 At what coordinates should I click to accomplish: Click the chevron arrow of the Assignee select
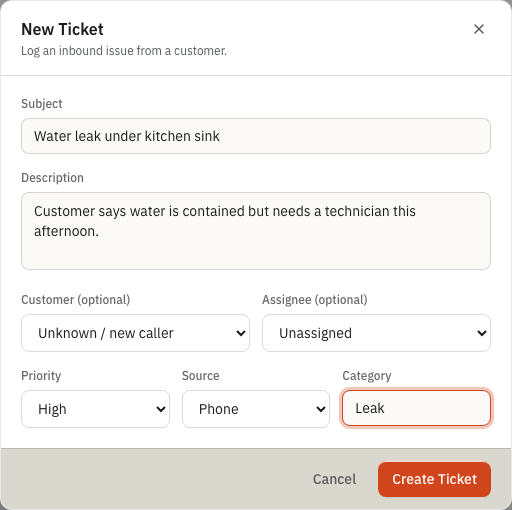point(482,333)
